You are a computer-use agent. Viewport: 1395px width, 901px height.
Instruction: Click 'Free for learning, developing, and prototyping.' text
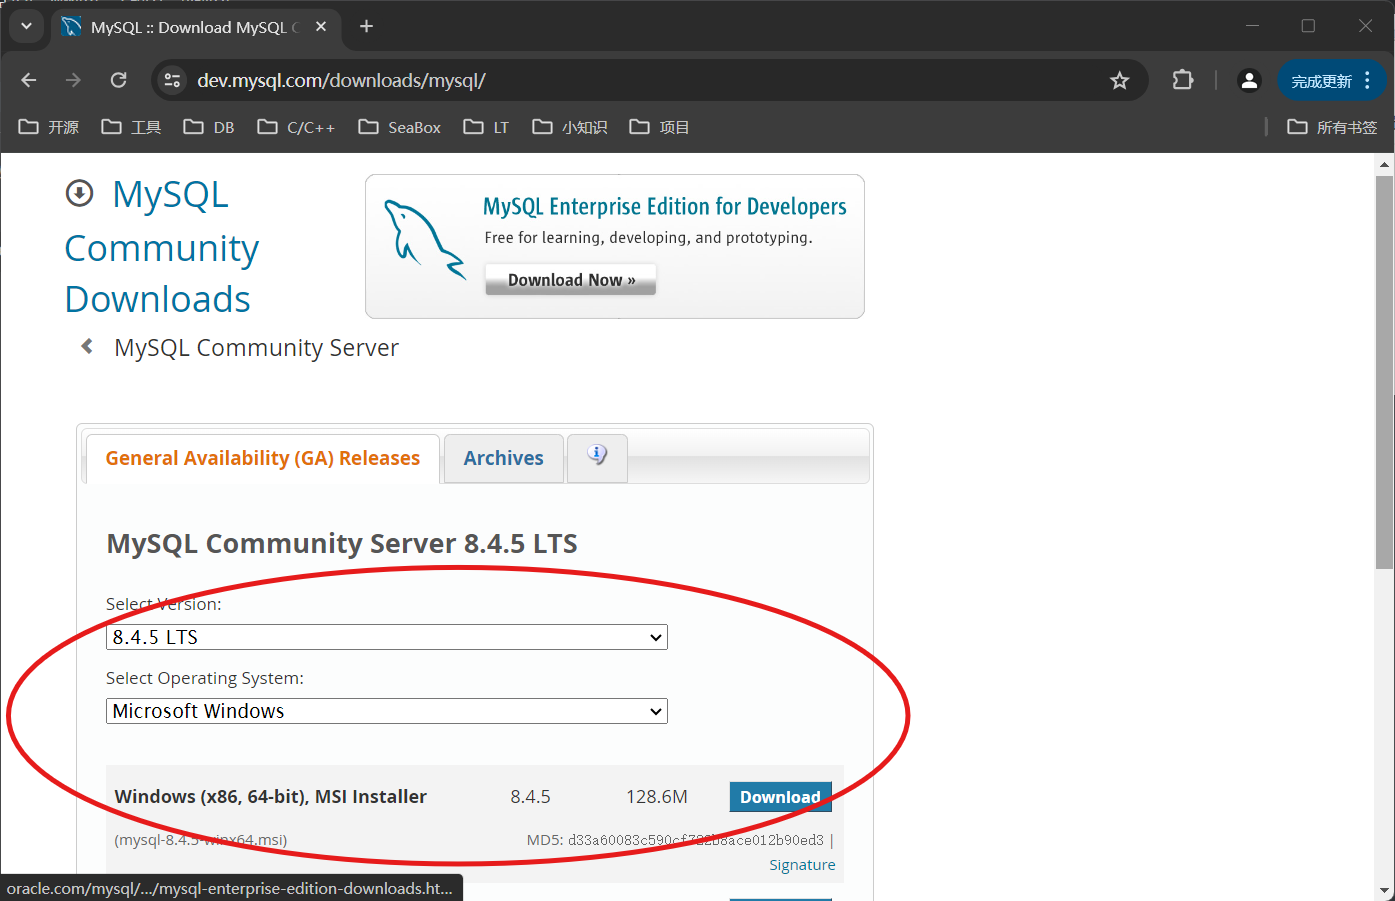(648, 238)
